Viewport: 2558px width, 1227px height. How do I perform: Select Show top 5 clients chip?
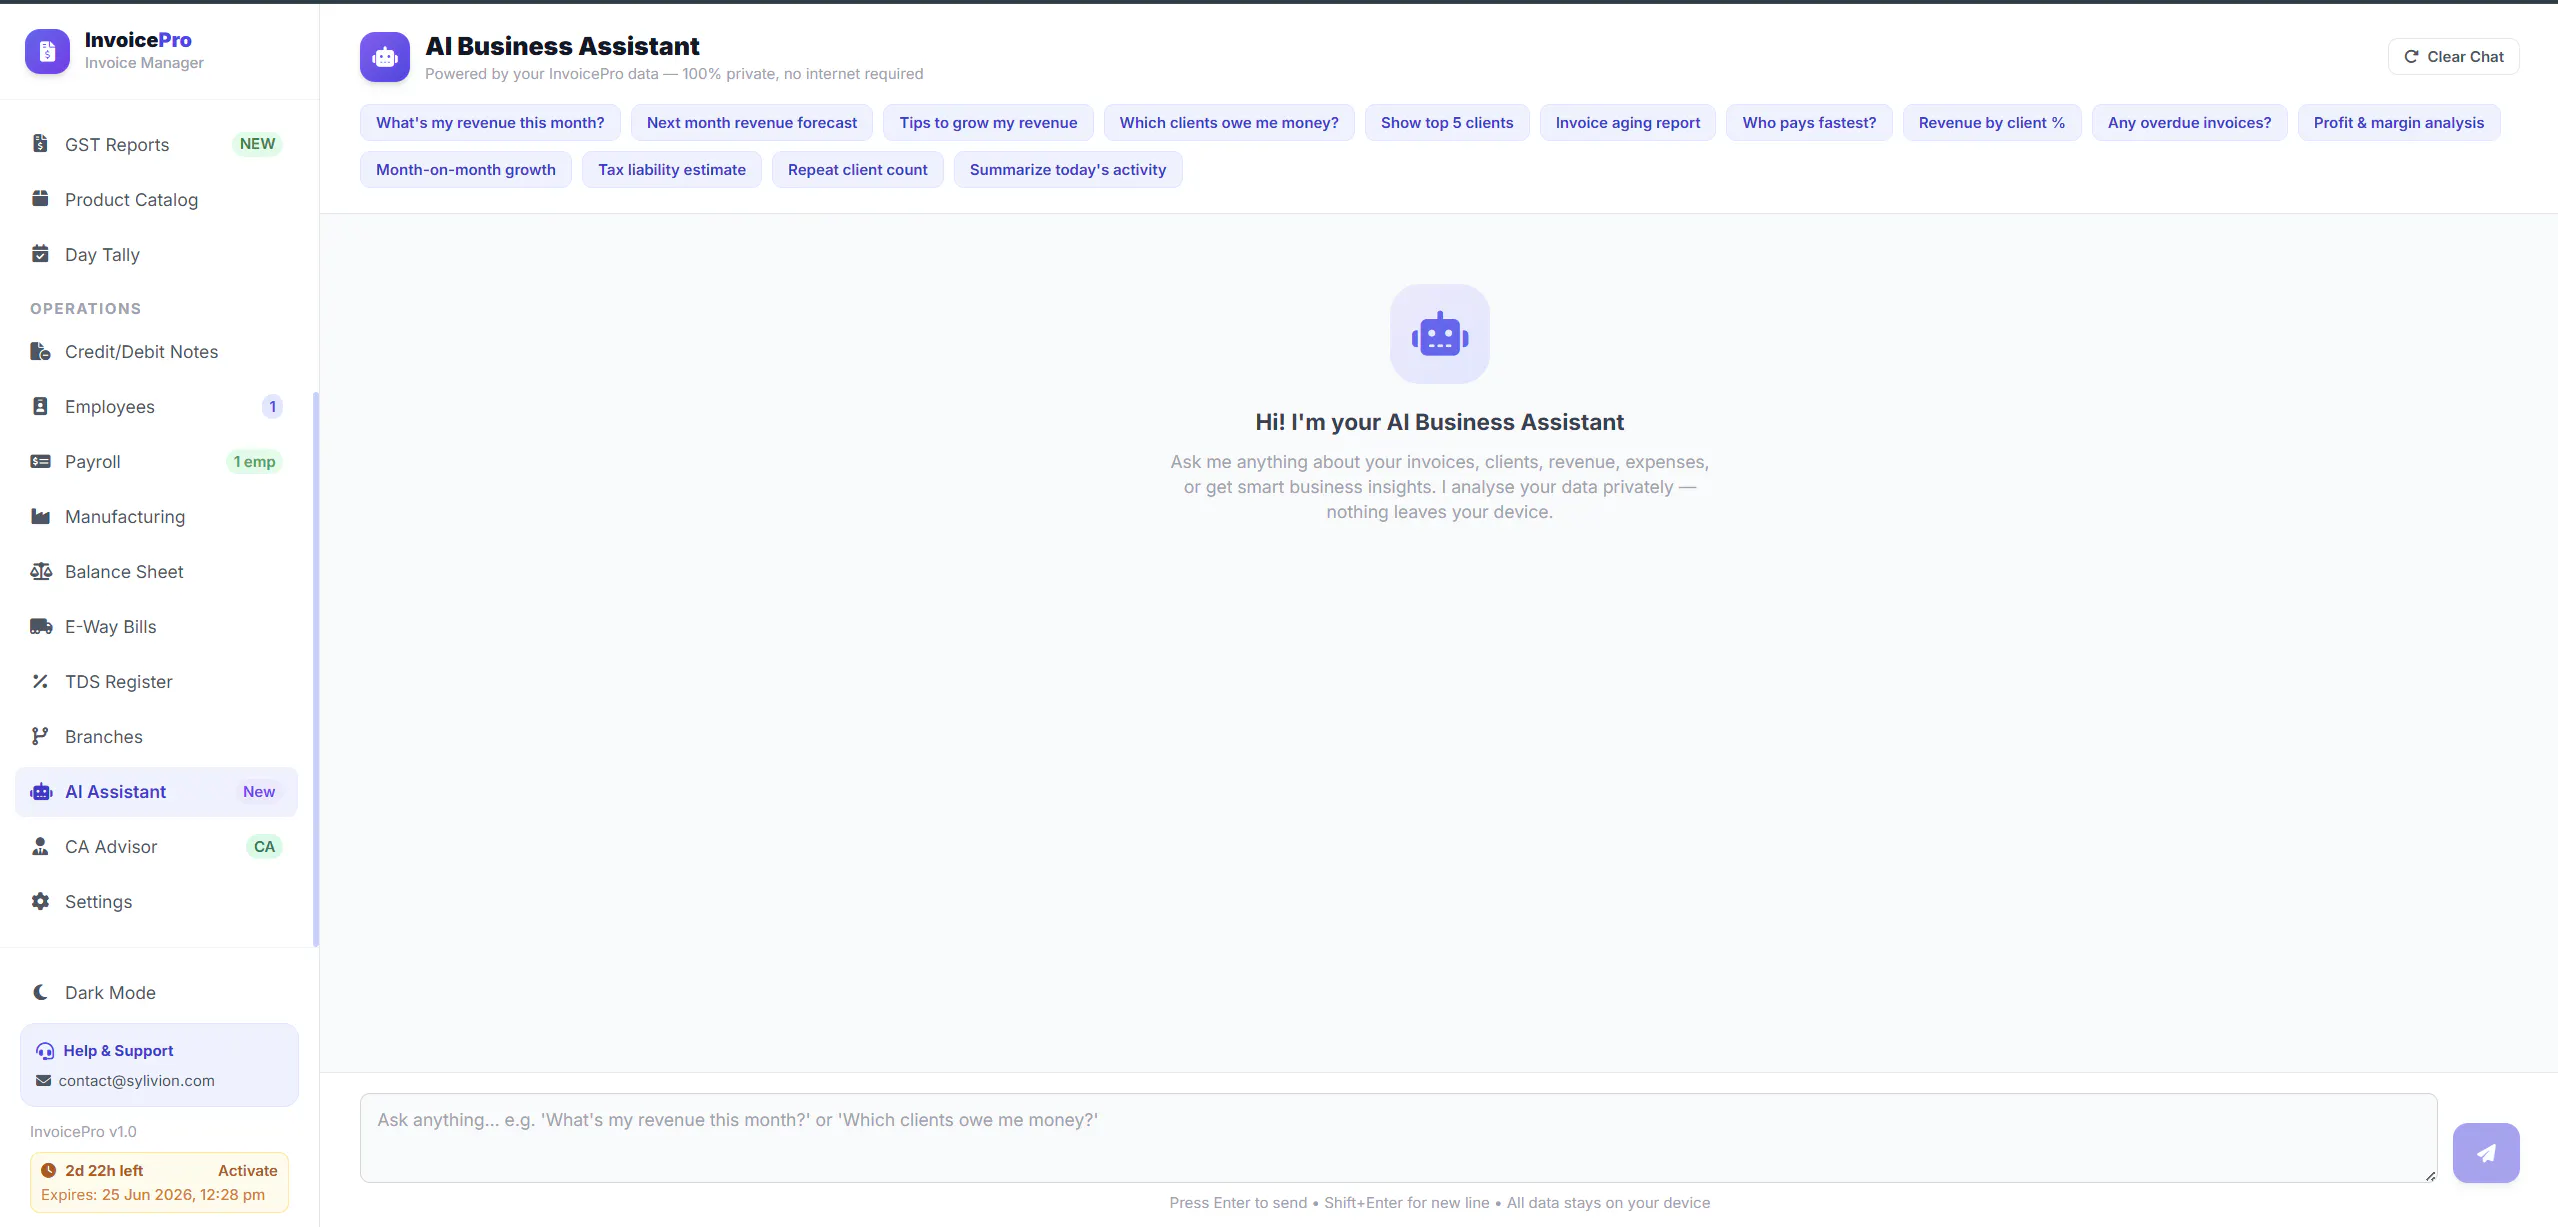pyautogui.click(x=1447, y=122)
